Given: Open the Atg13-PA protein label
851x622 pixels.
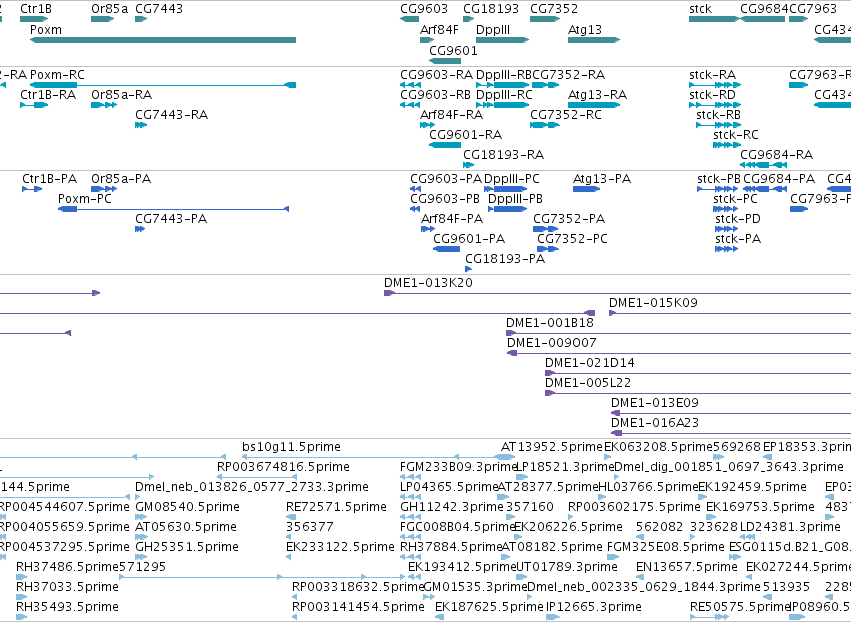Looking at the screenshot, I should (x=602, y=179).
